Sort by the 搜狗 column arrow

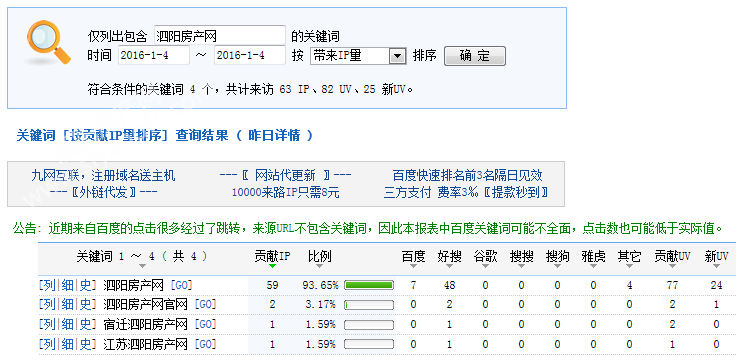point(557,266)
